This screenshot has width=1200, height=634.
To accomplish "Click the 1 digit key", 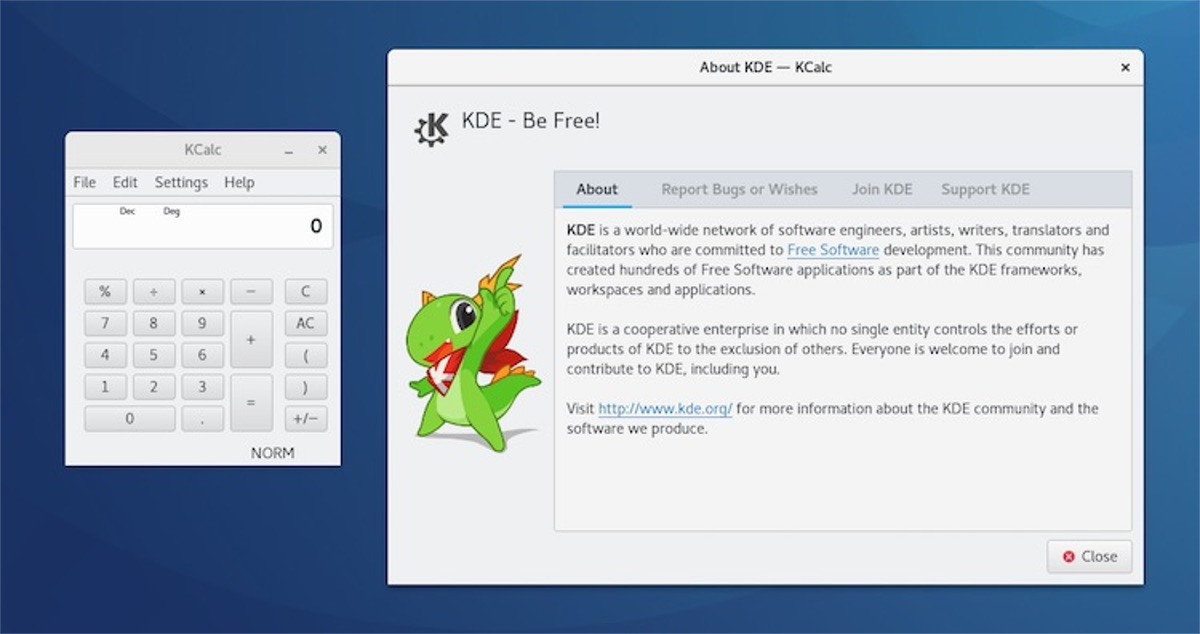I will click(x=105, y=387).
